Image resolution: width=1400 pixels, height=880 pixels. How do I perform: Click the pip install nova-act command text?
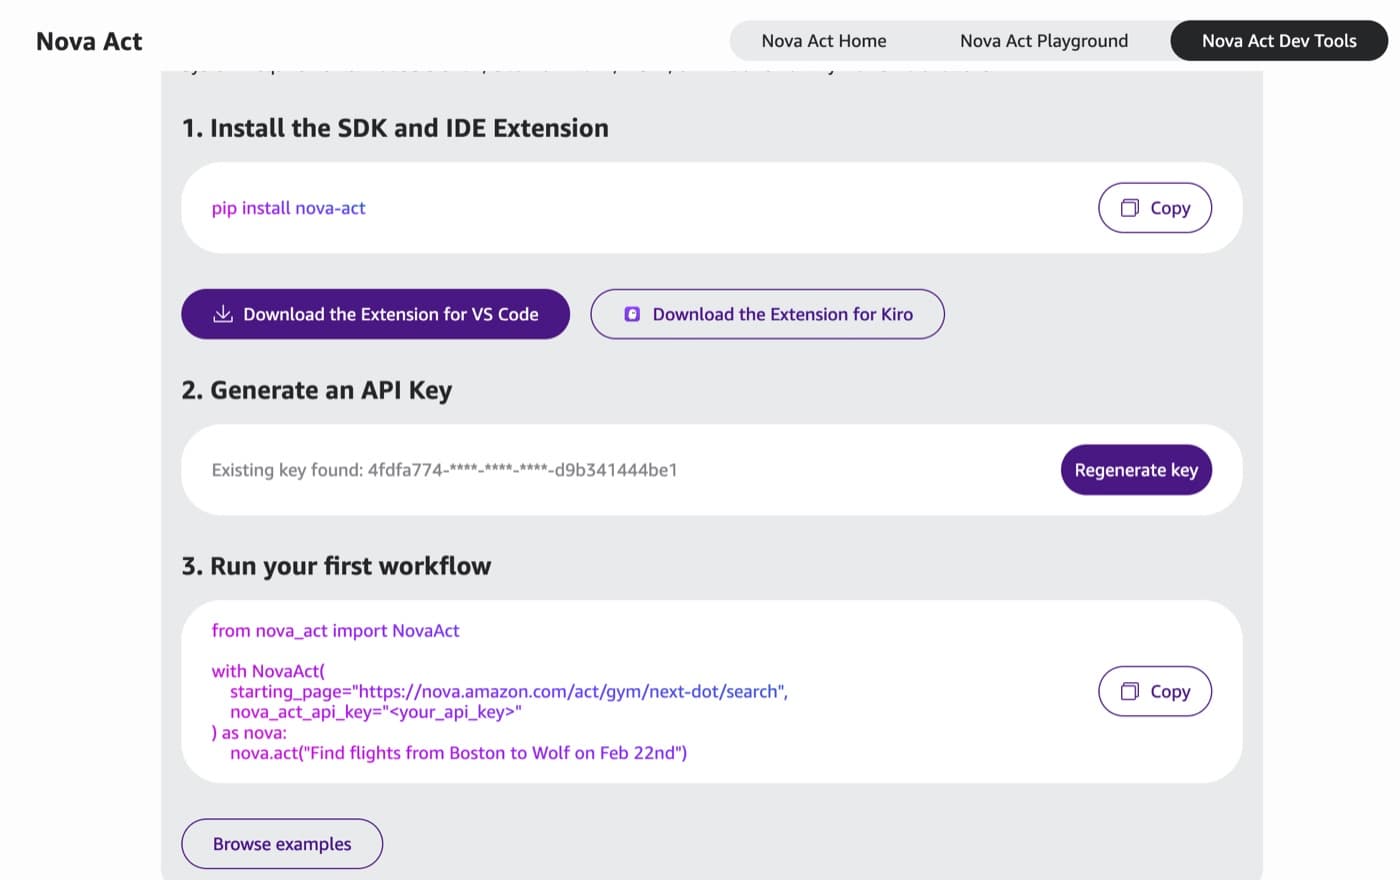click(288, 208)
